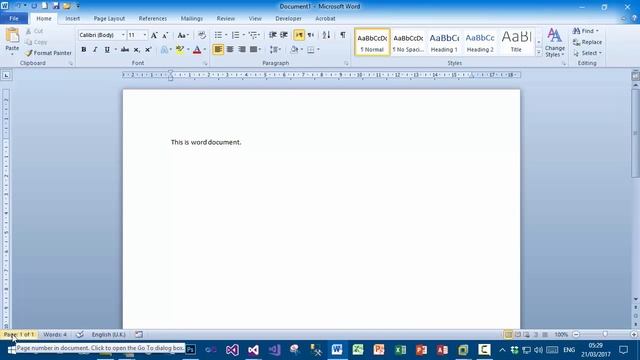
Task: Open Excel from the taskbar
Action: (400, 350)
